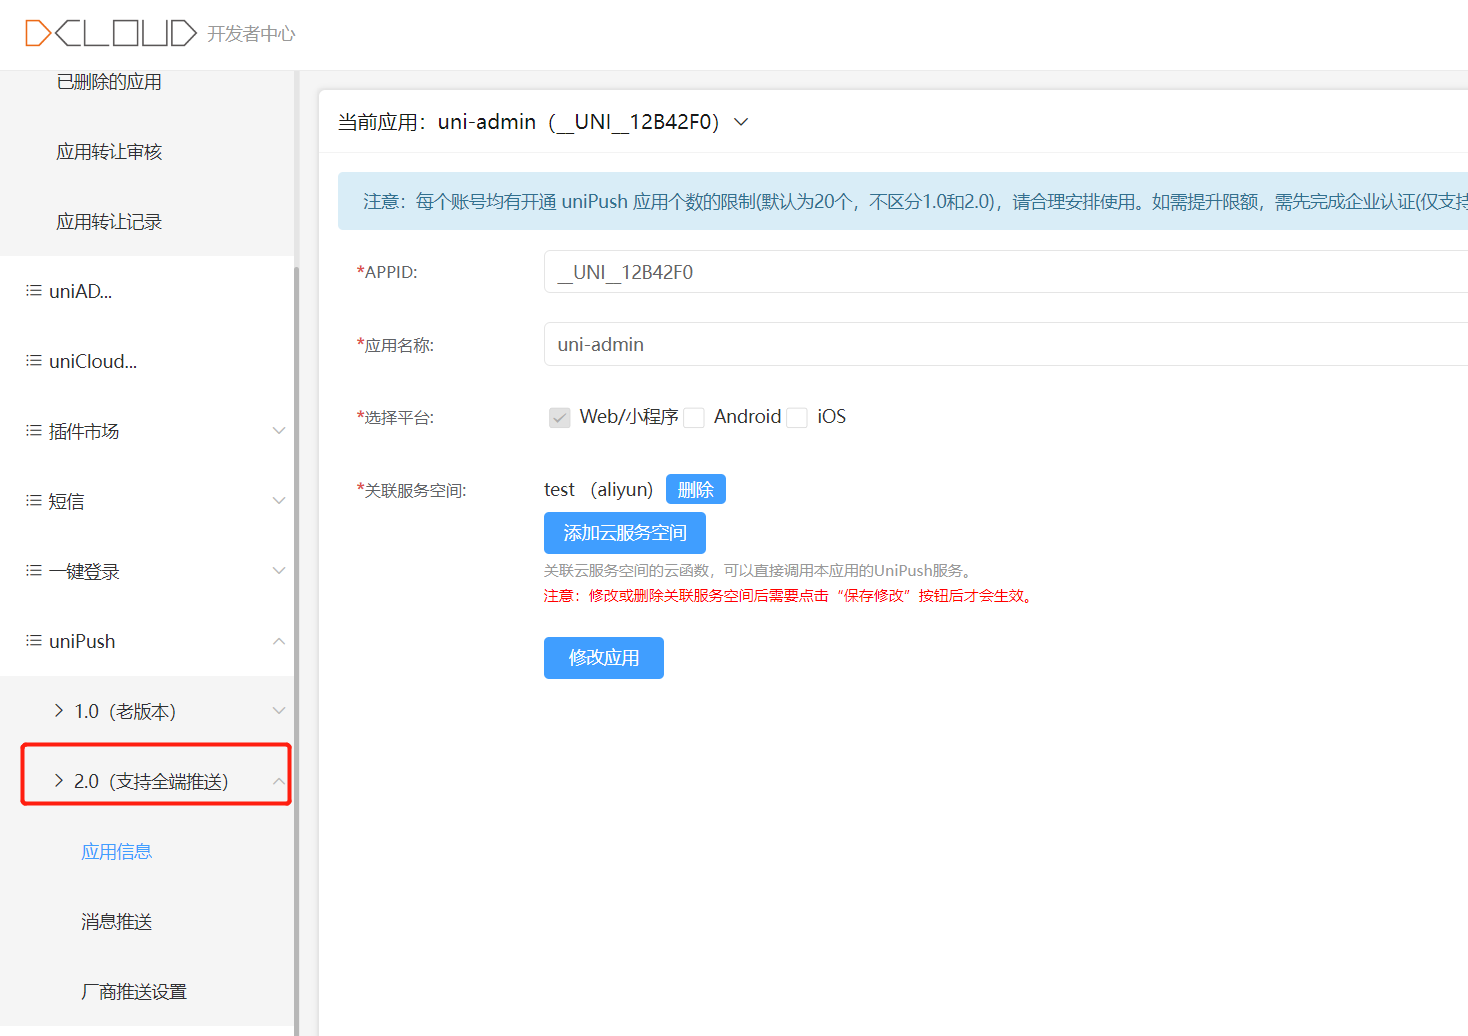Open the 一键登录 sidebar menu
Screen dimensions: 1468x1036
click(x=147, y=571)
